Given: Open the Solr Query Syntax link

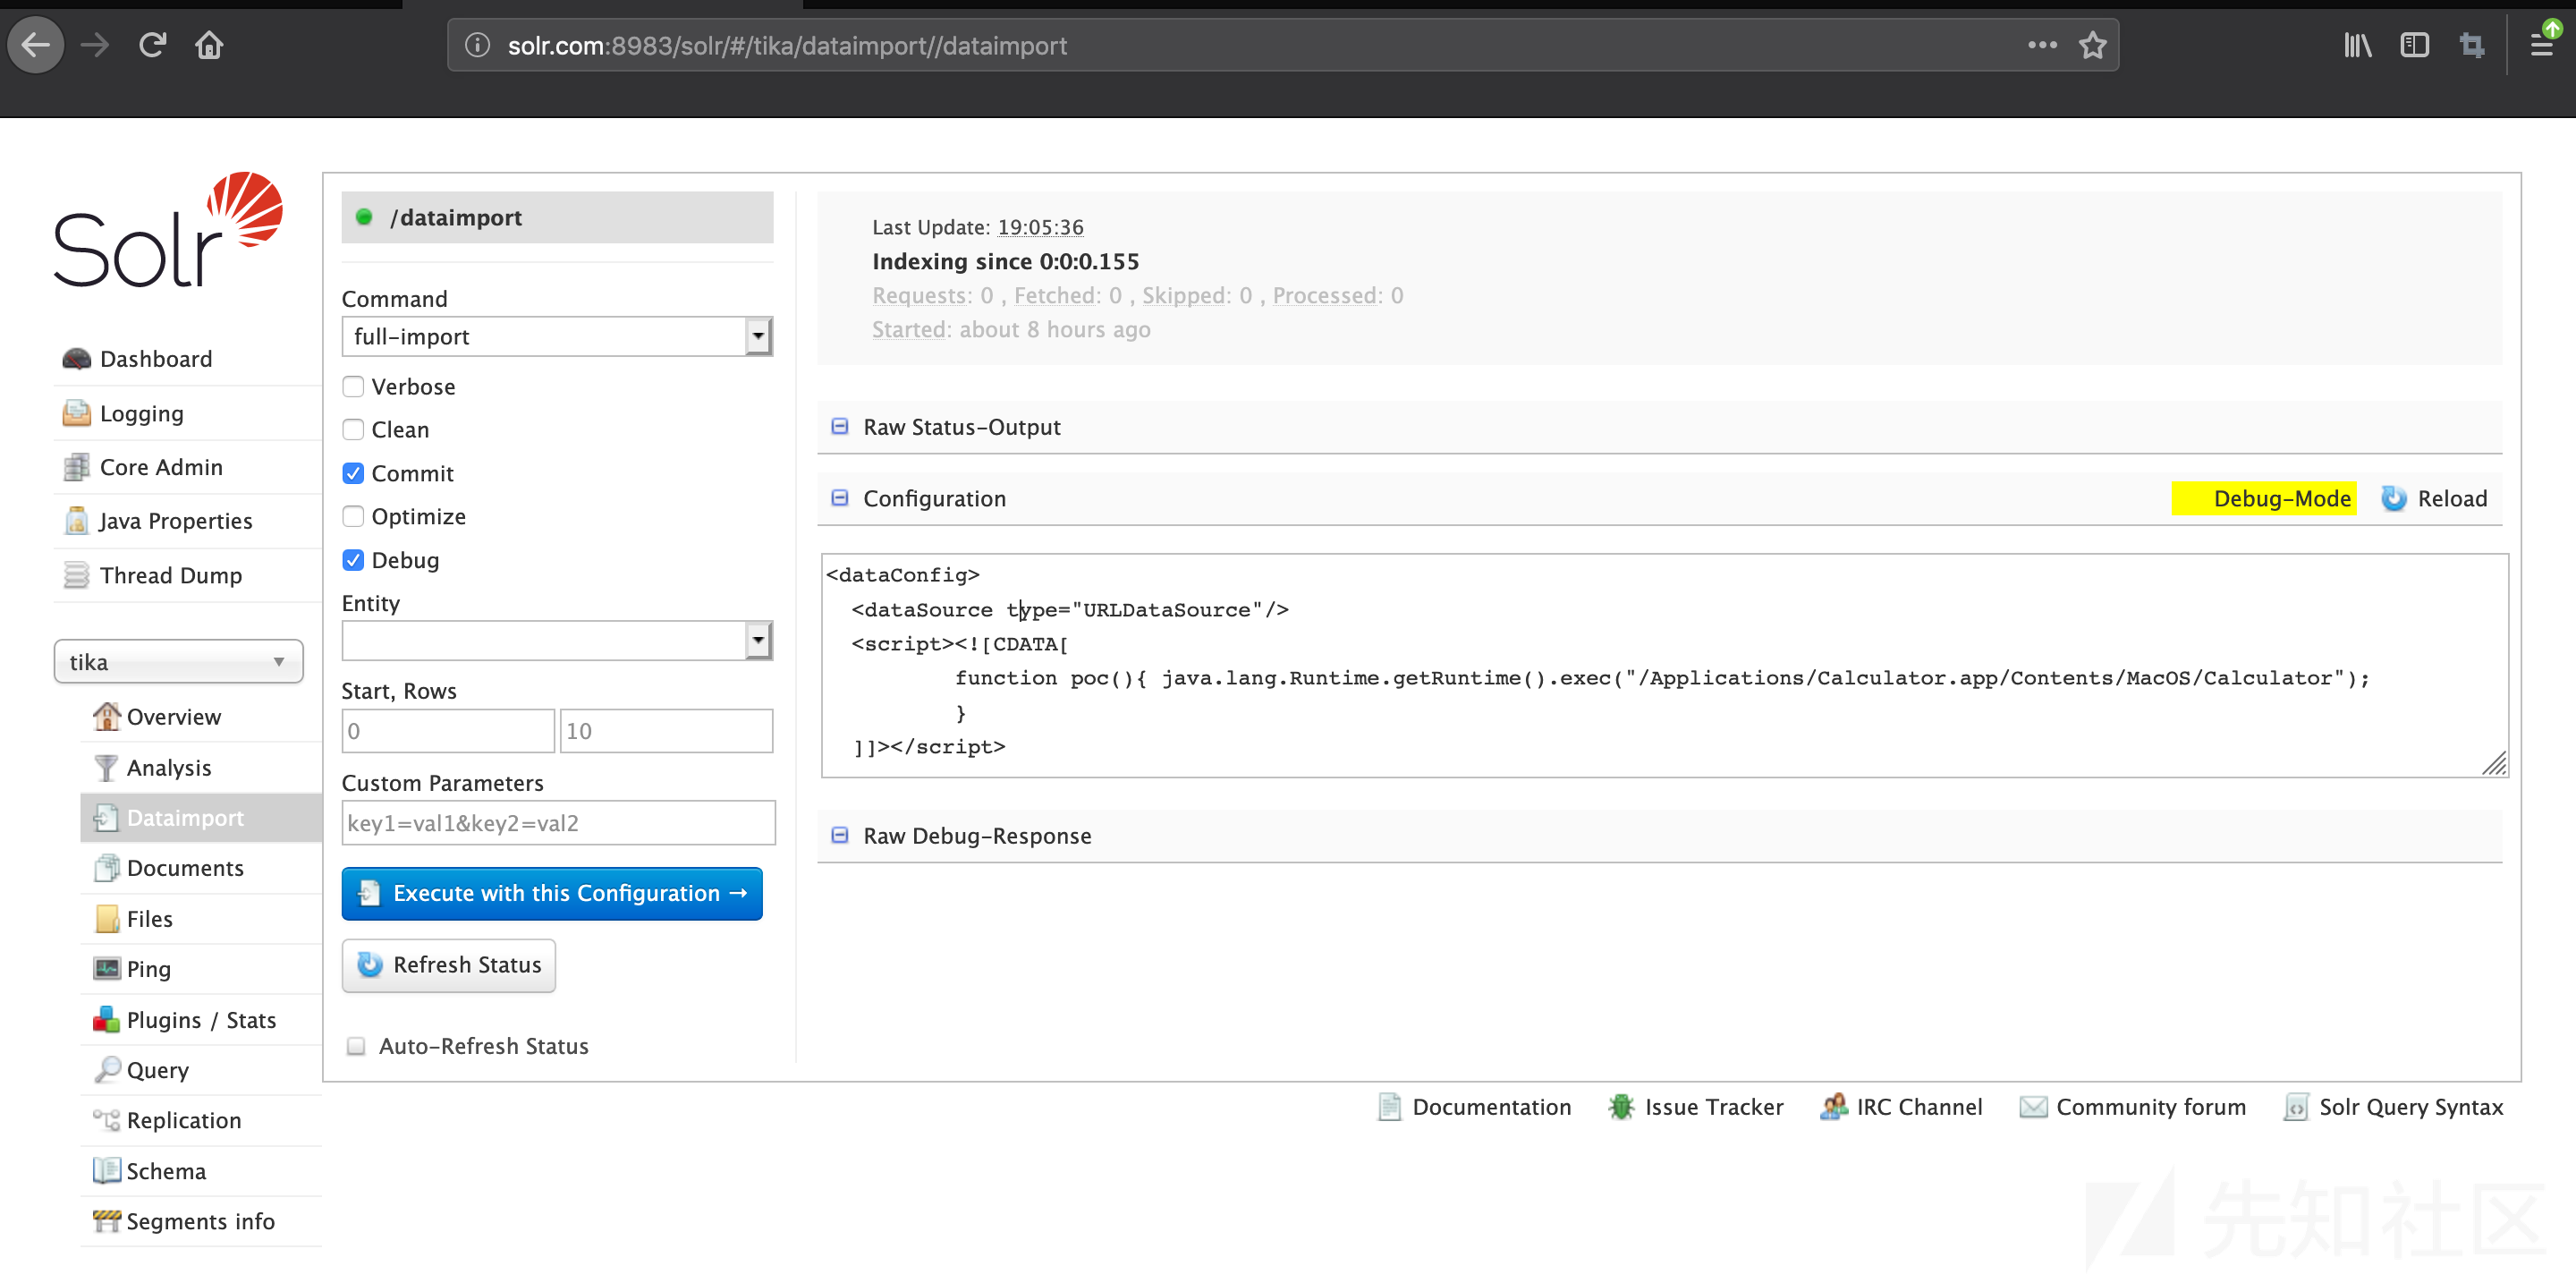Looking at the screenshot, I should pos(2394,1107).
